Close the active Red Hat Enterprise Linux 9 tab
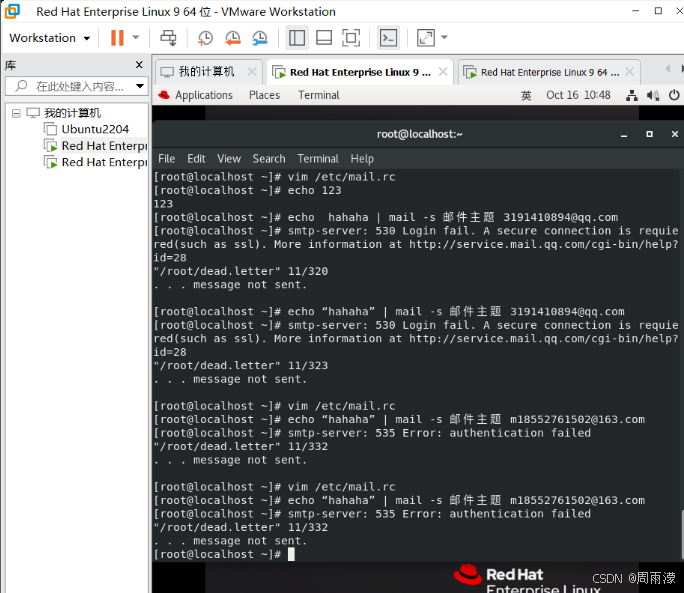The height and width of the screenshot is (593, 684). [443, 72]
